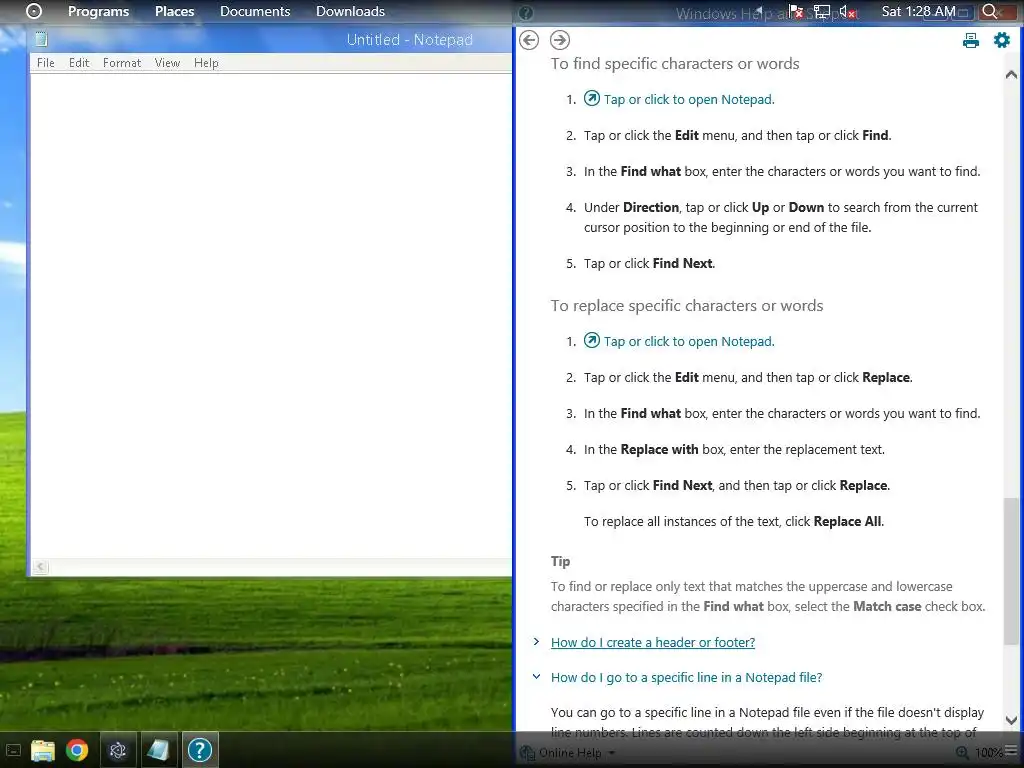Click the arrow icon beside first open Notepad link
The width and height of the screenshot is (1024, 768).
tap(592, 99)
